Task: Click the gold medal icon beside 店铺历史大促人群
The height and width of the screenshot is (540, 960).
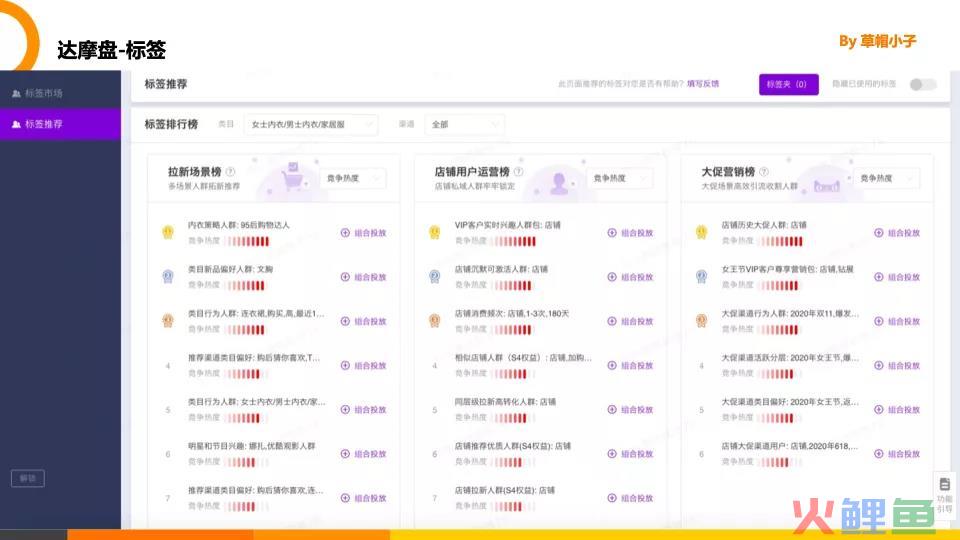Action: [x=702, y=233]
